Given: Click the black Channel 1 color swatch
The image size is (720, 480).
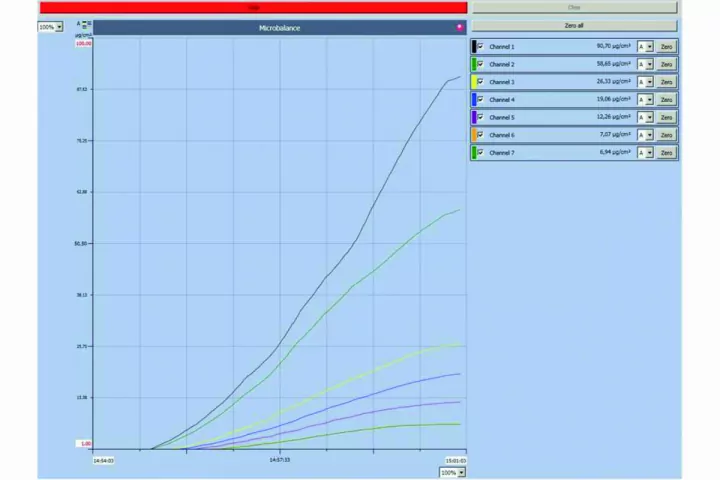Looking at the screenshot, I should point(473,46).
